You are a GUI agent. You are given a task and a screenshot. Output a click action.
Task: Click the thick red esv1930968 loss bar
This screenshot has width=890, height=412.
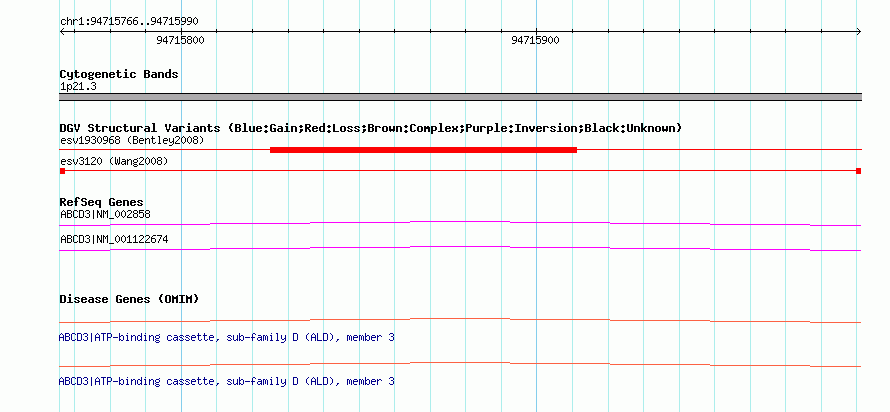point(423,150)
